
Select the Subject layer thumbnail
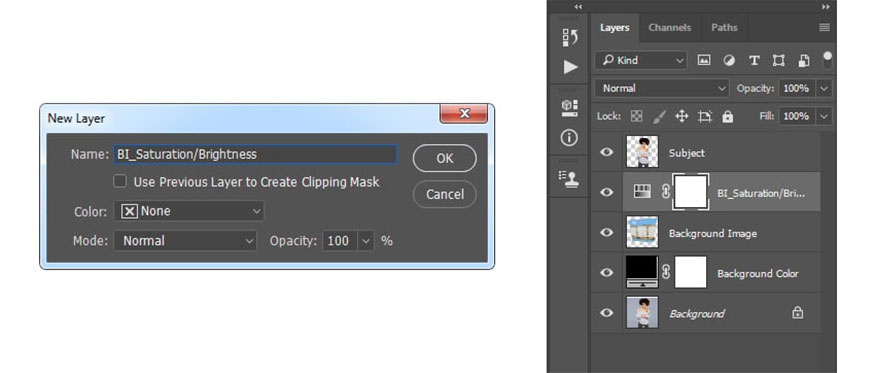(642, 152)
